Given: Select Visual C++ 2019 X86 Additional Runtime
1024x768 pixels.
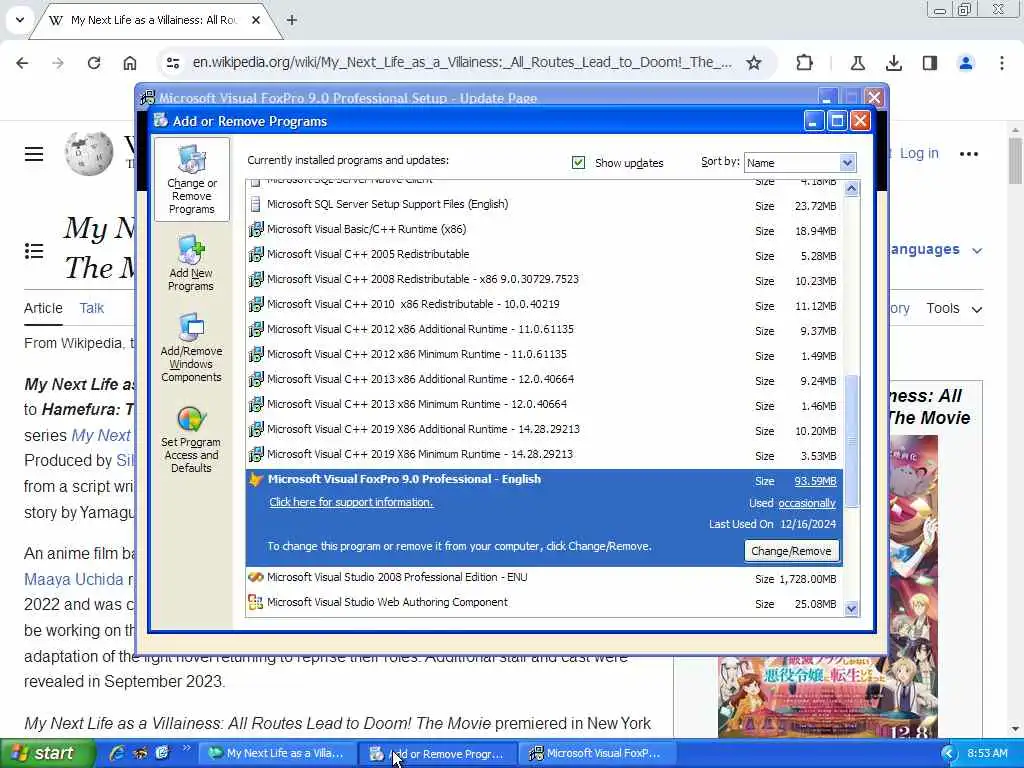Looking at the screenshot, I should pyautogui.click(x=545, y=430).
